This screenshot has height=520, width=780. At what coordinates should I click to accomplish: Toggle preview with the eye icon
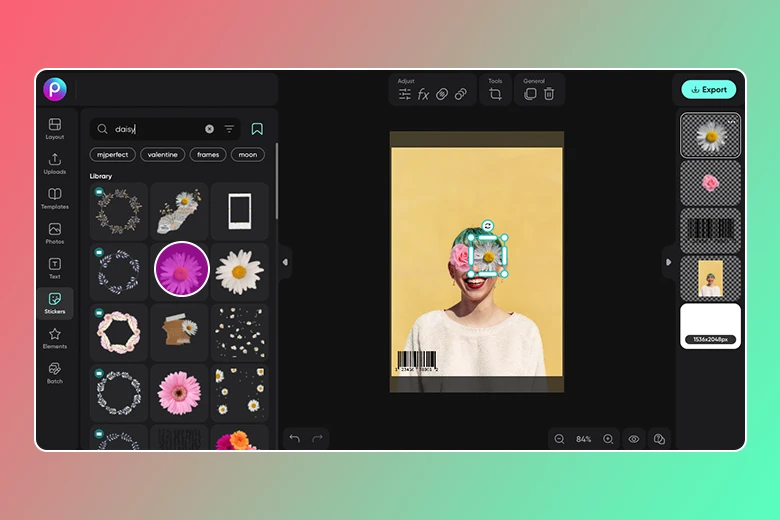tap(634, 439)
